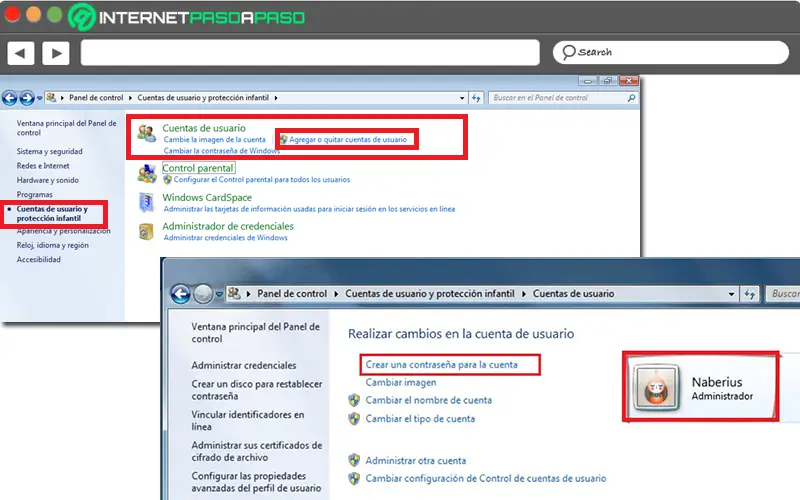Open Ventana principal del Panel de control, rear window
The width and height of the screenshot is (800, 500).
[x=66, y=128]
